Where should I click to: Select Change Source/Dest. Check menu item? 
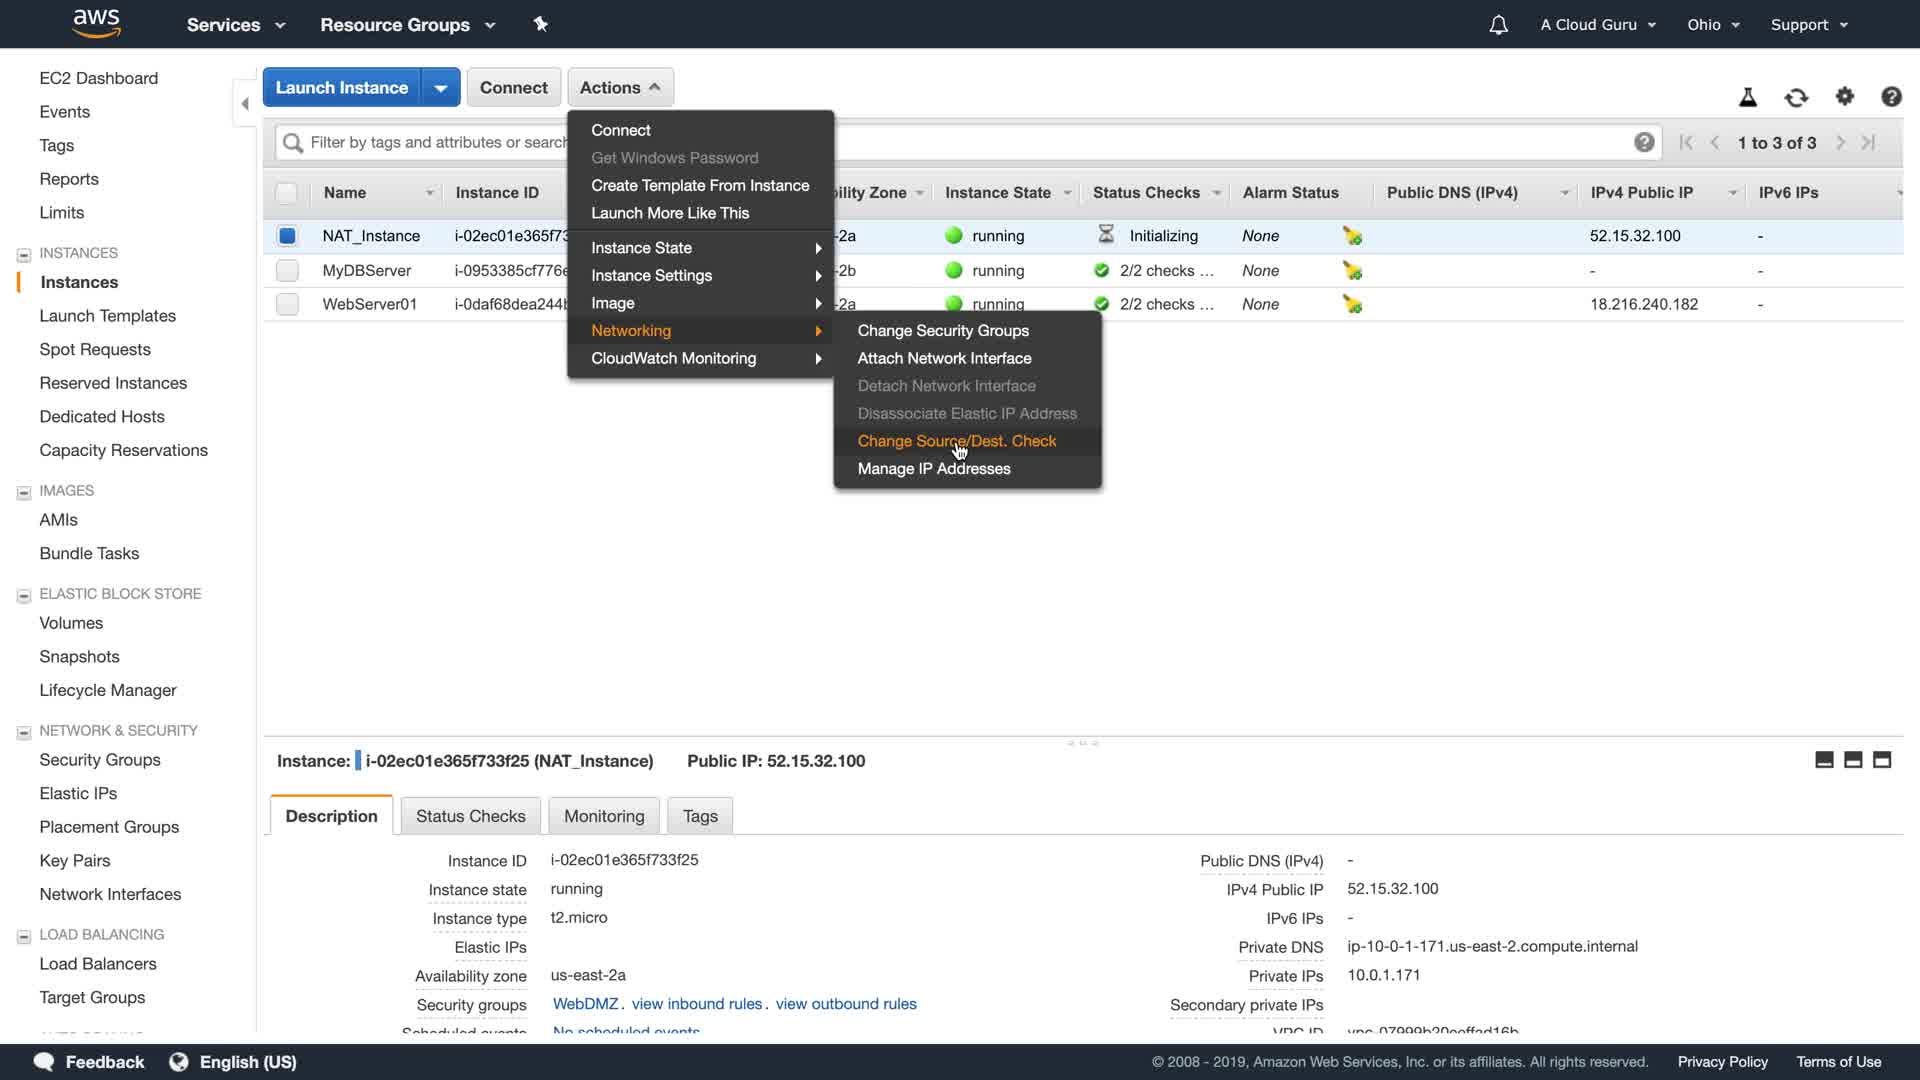click(x=956, y=441)
